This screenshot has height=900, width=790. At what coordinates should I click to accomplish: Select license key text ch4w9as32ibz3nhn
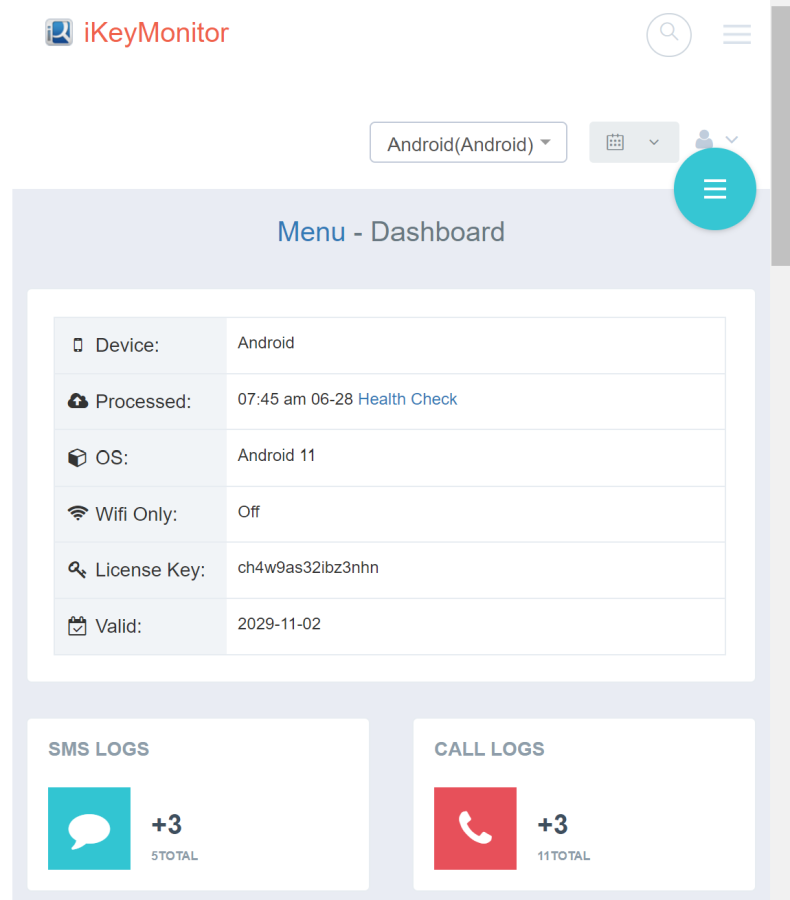[x=308, y=568]
